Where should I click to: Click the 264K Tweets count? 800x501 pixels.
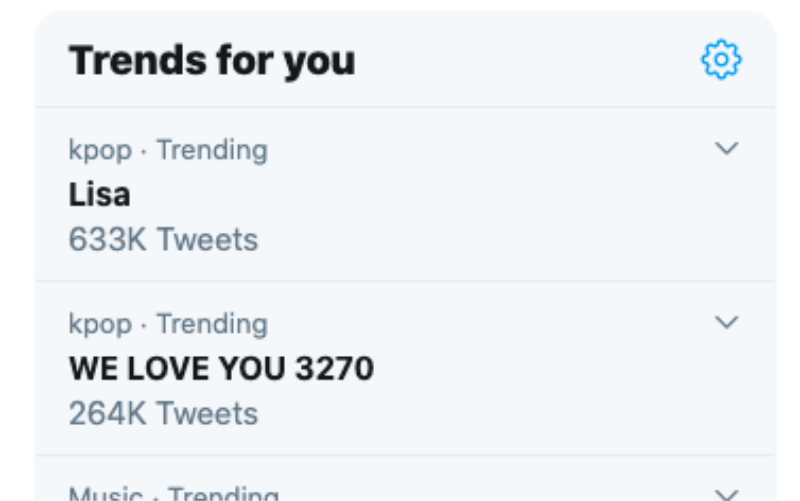point(163,413)
